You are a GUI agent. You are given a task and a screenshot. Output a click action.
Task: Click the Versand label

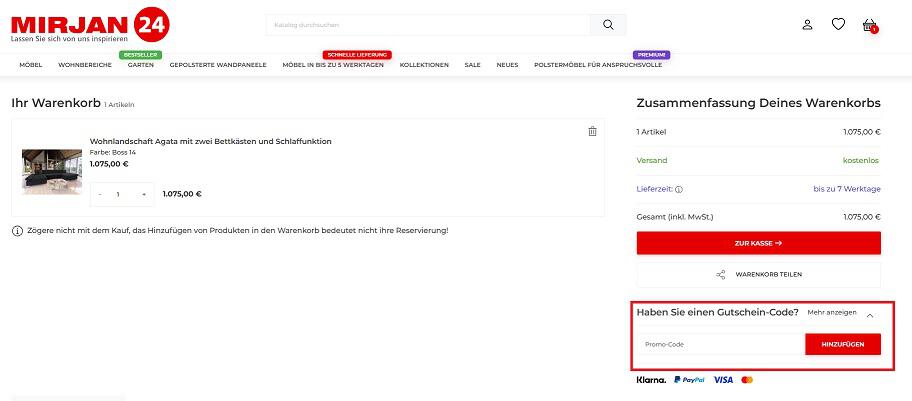[x=652, y=161]
